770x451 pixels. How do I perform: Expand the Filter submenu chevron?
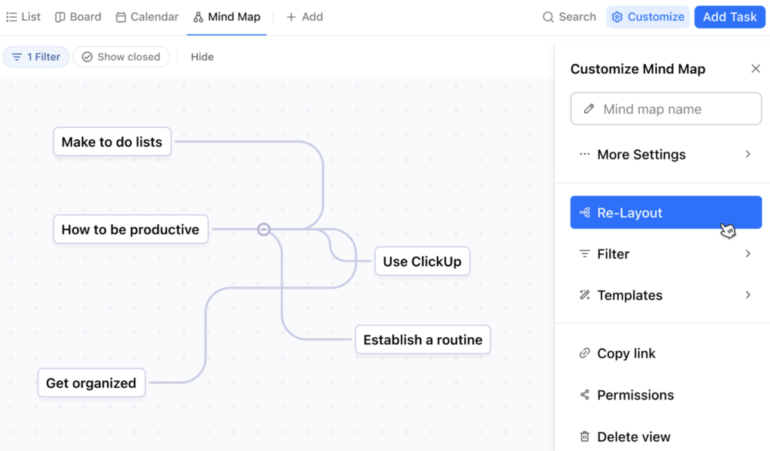(x=747, y=254)
